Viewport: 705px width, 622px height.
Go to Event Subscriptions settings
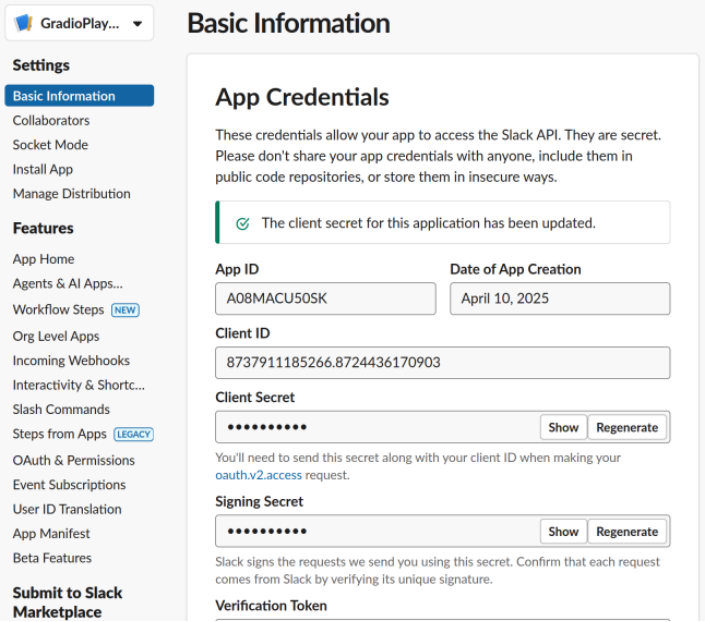(x=69, y=485)
